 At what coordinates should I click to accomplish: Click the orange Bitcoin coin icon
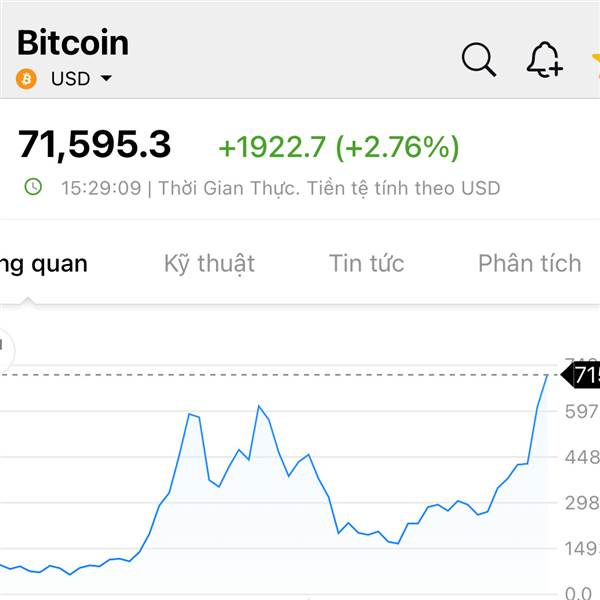(27, 79)
